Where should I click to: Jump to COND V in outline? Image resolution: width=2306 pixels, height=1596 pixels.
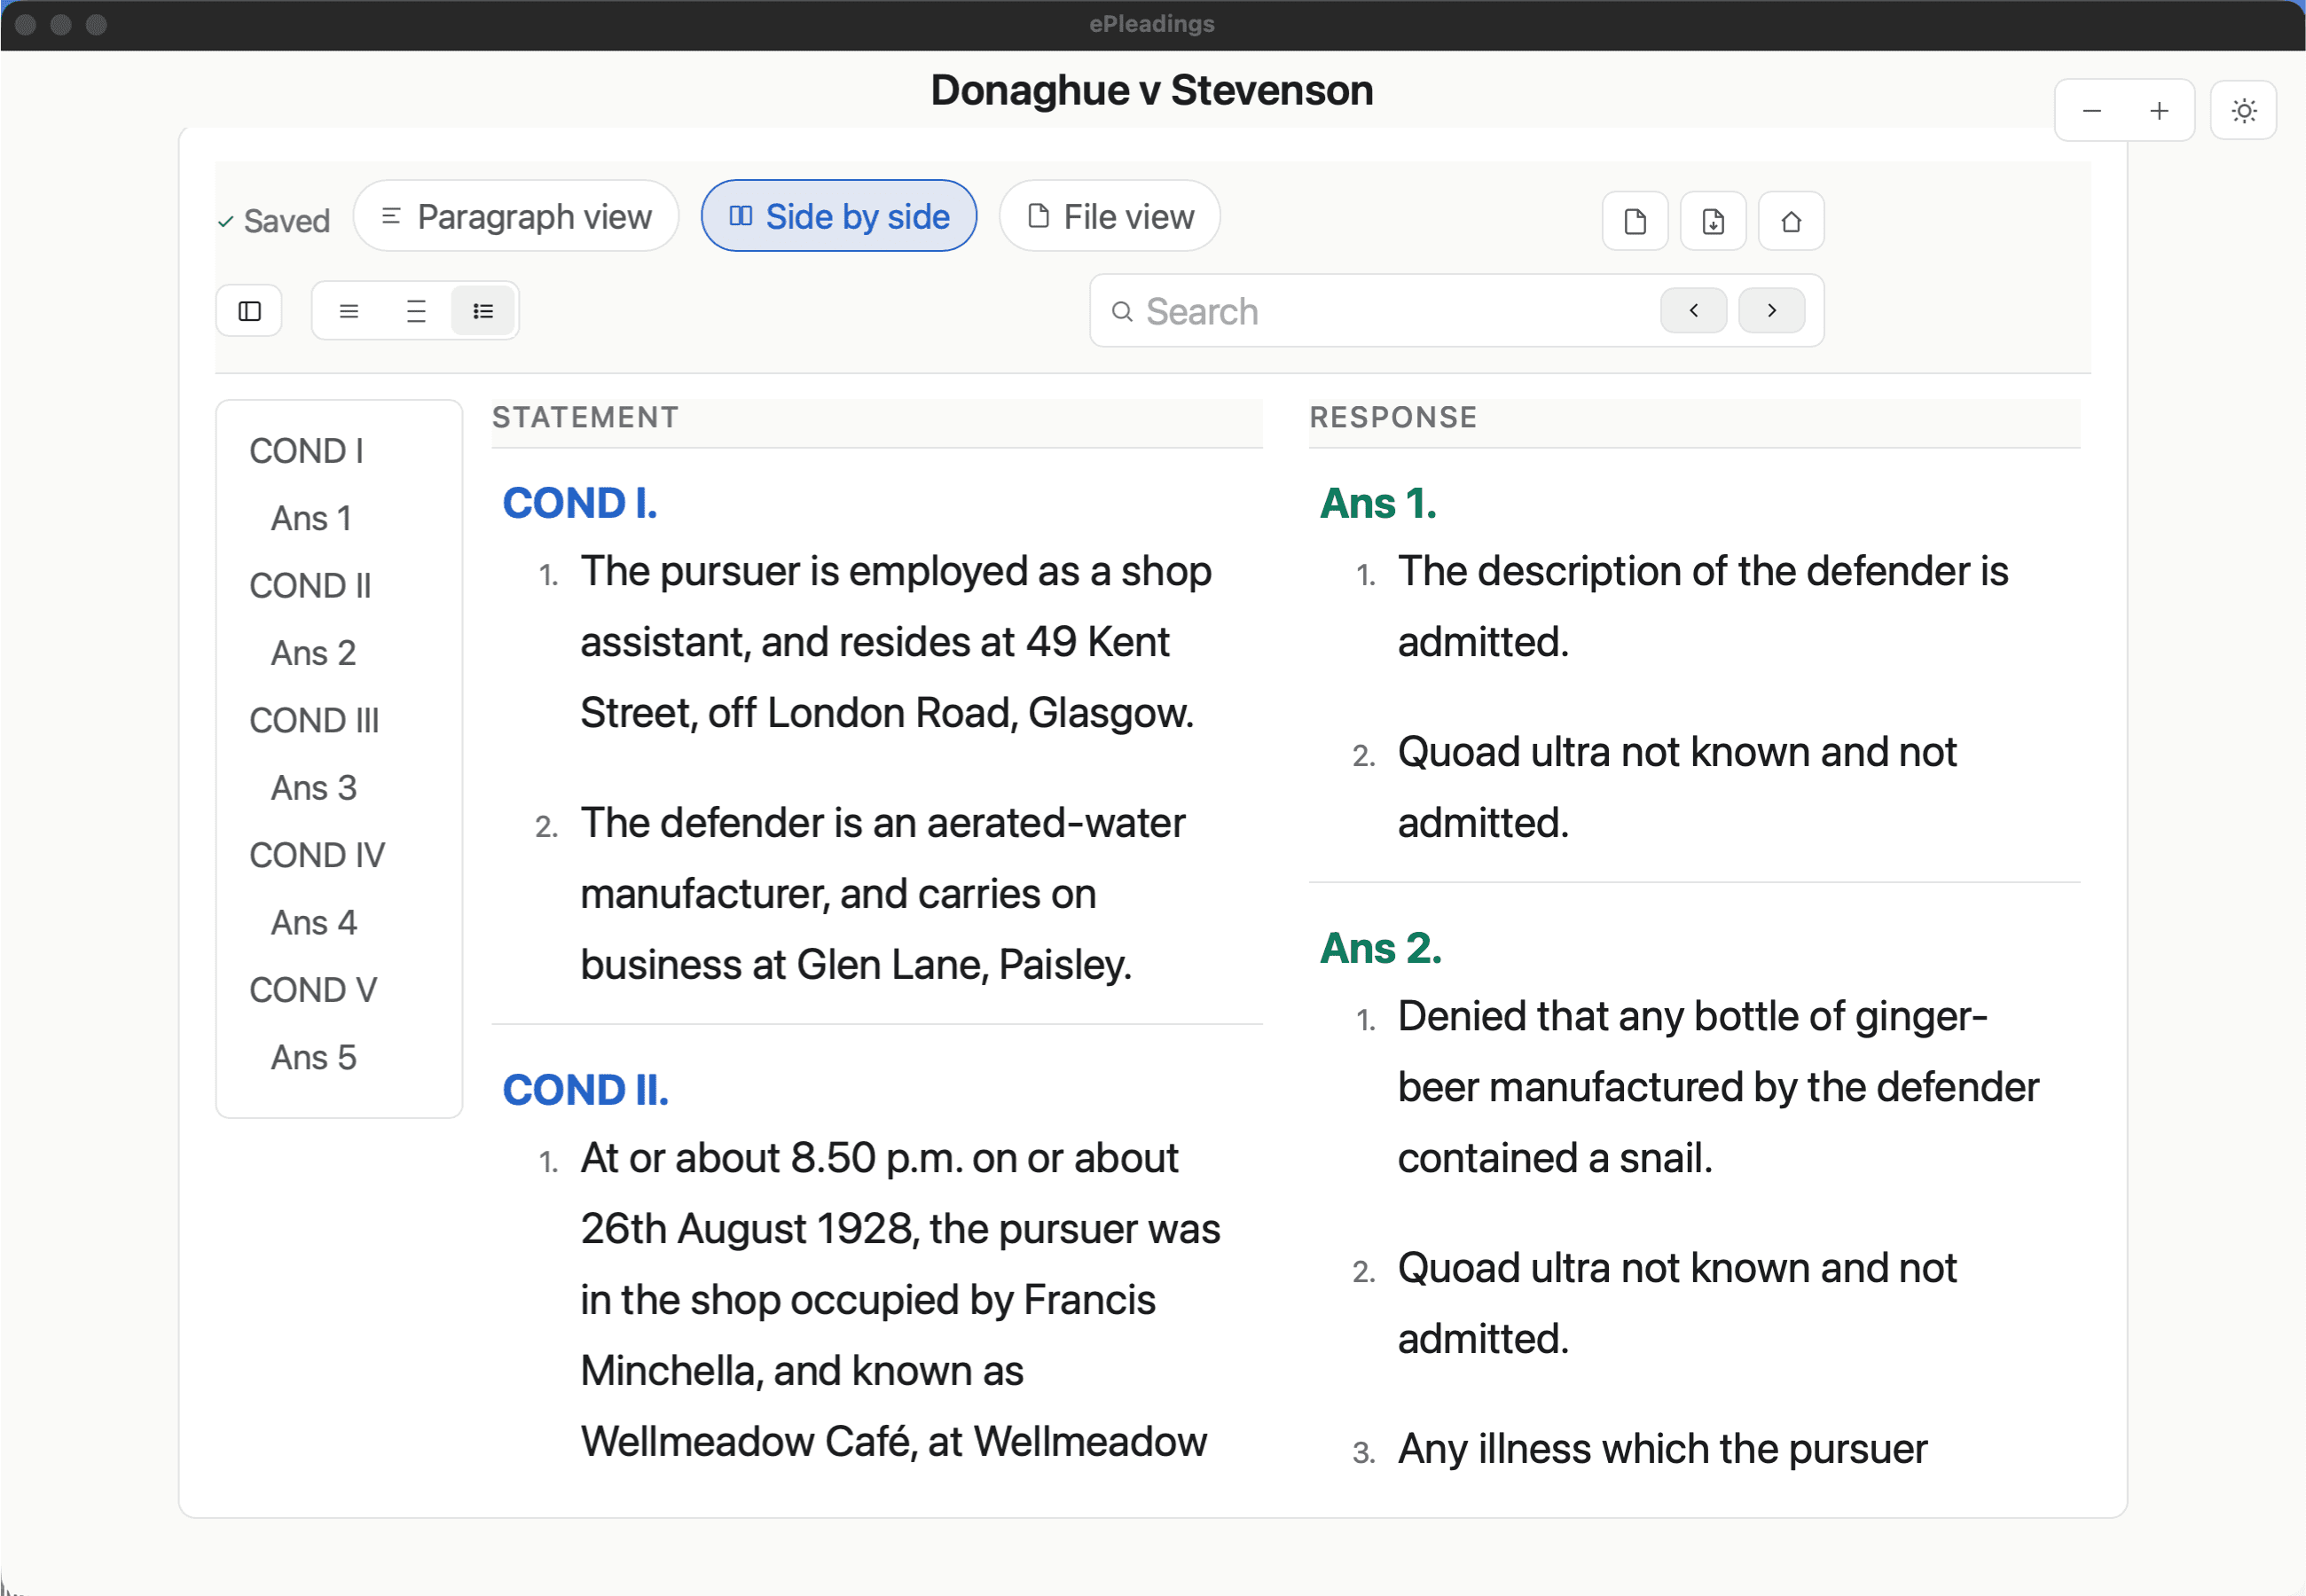point(313,990)
